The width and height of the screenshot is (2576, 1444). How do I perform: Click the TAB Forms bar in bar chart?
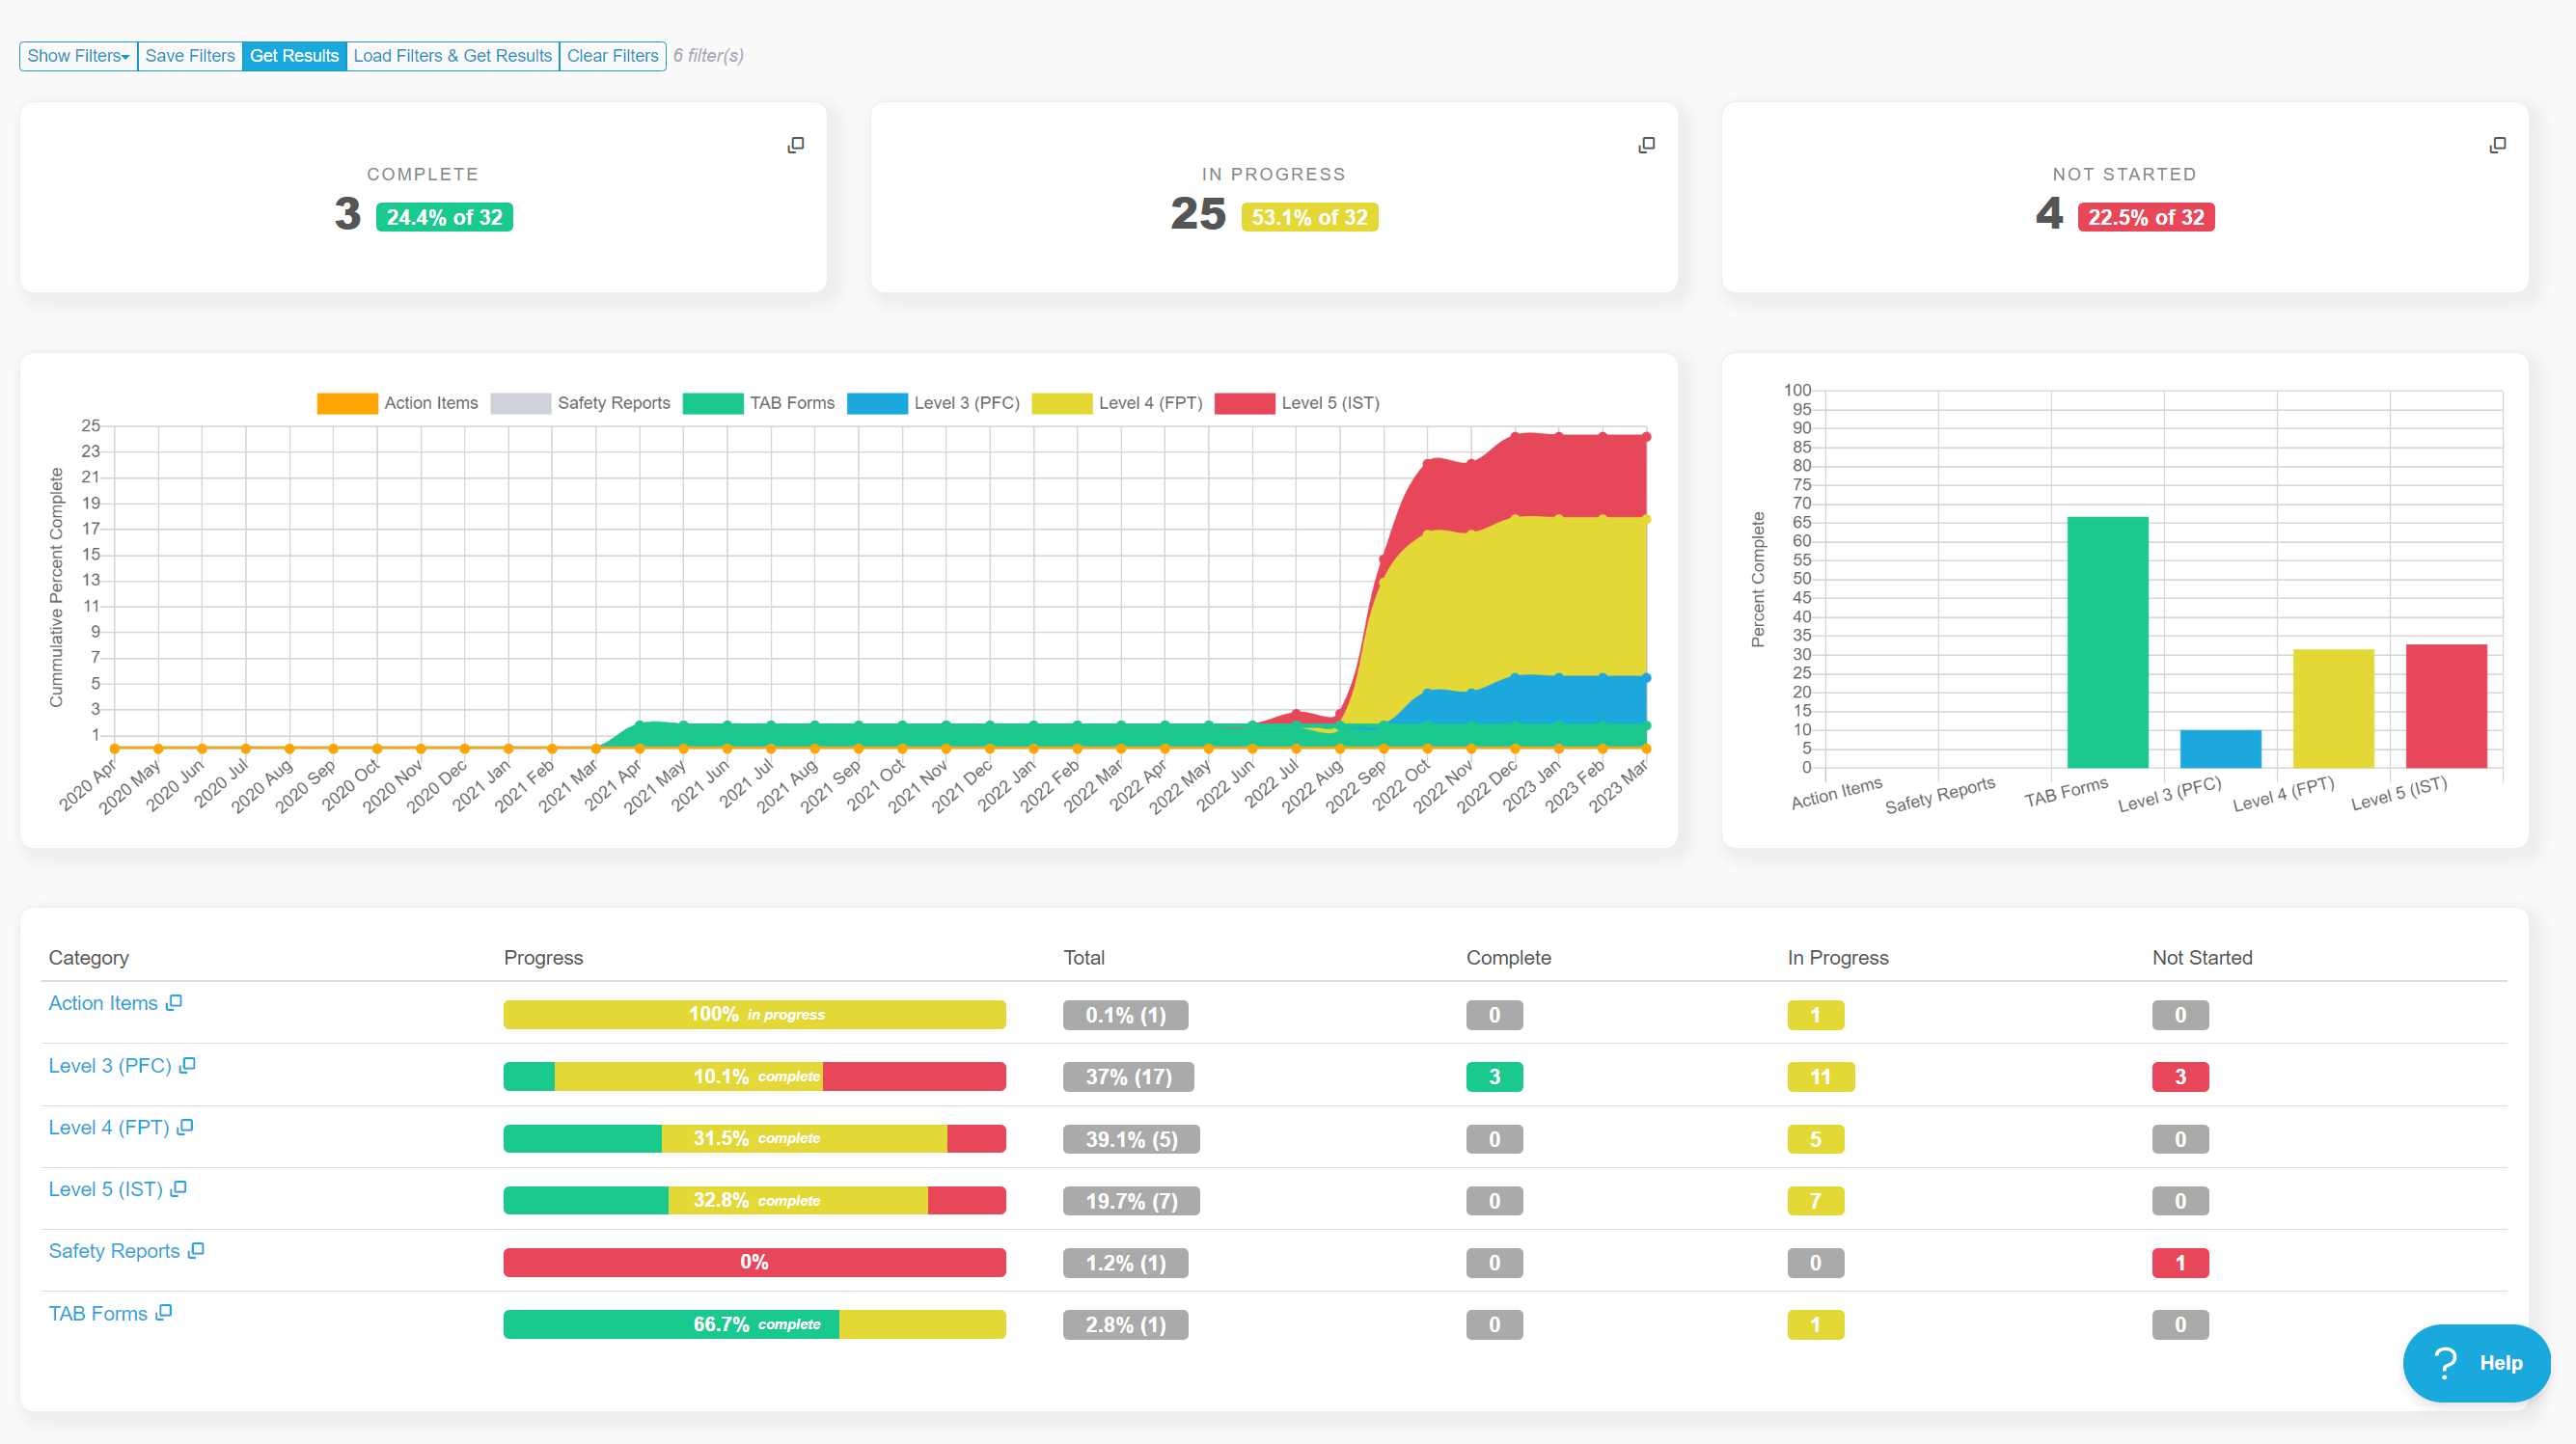[x=2107, y=642]
